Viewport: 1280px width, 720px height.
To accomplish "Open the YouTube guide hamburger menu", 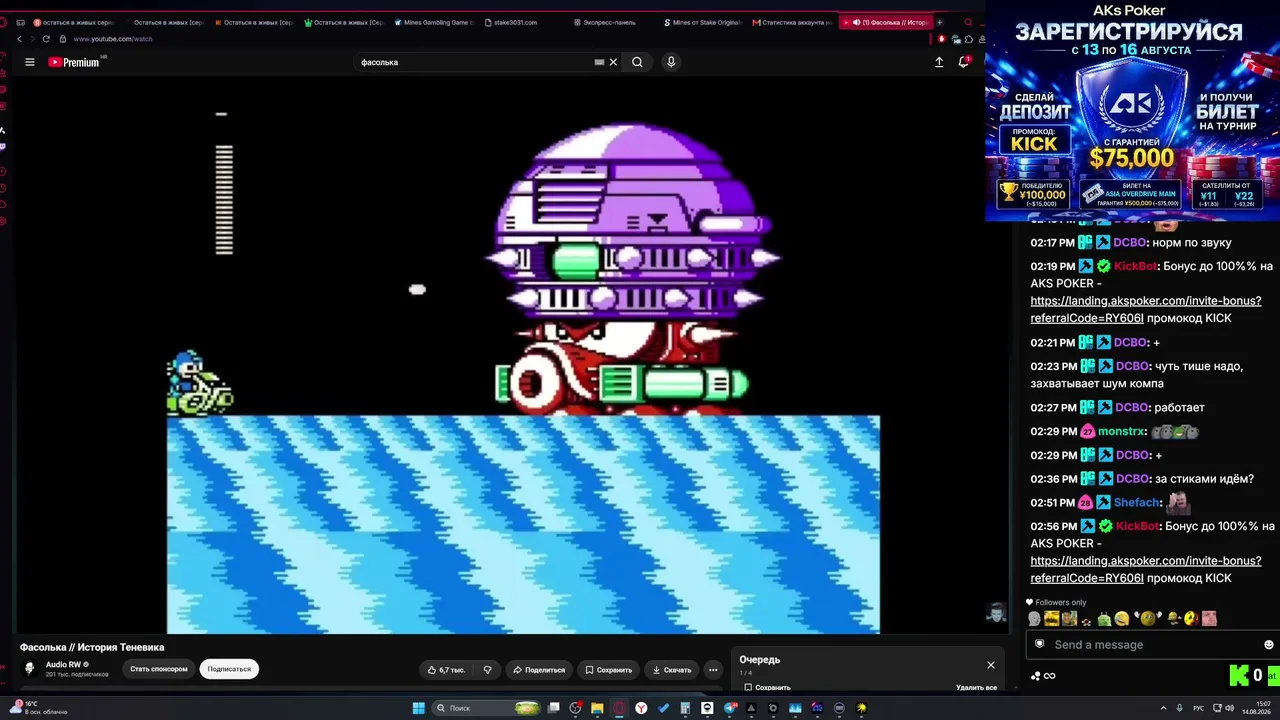I will click(29, 62).
